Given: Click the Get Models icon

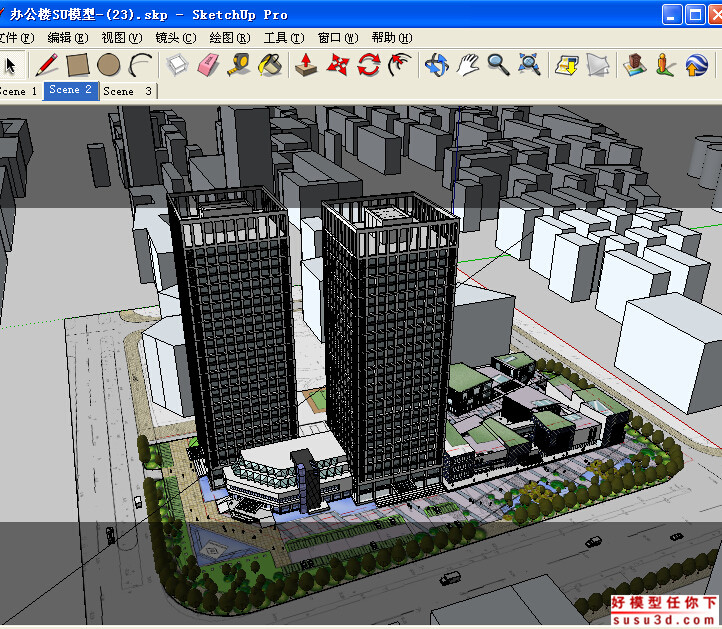Looking at the screenshot, I should click(566, 65).
